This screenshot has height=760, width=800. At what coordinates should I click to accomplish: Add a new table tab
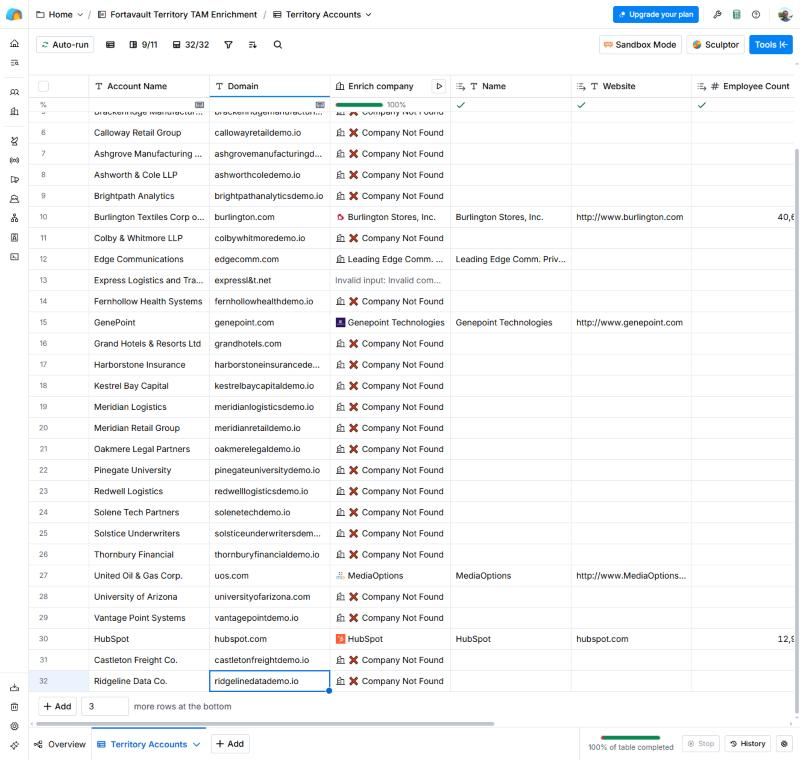pos(230,744)
